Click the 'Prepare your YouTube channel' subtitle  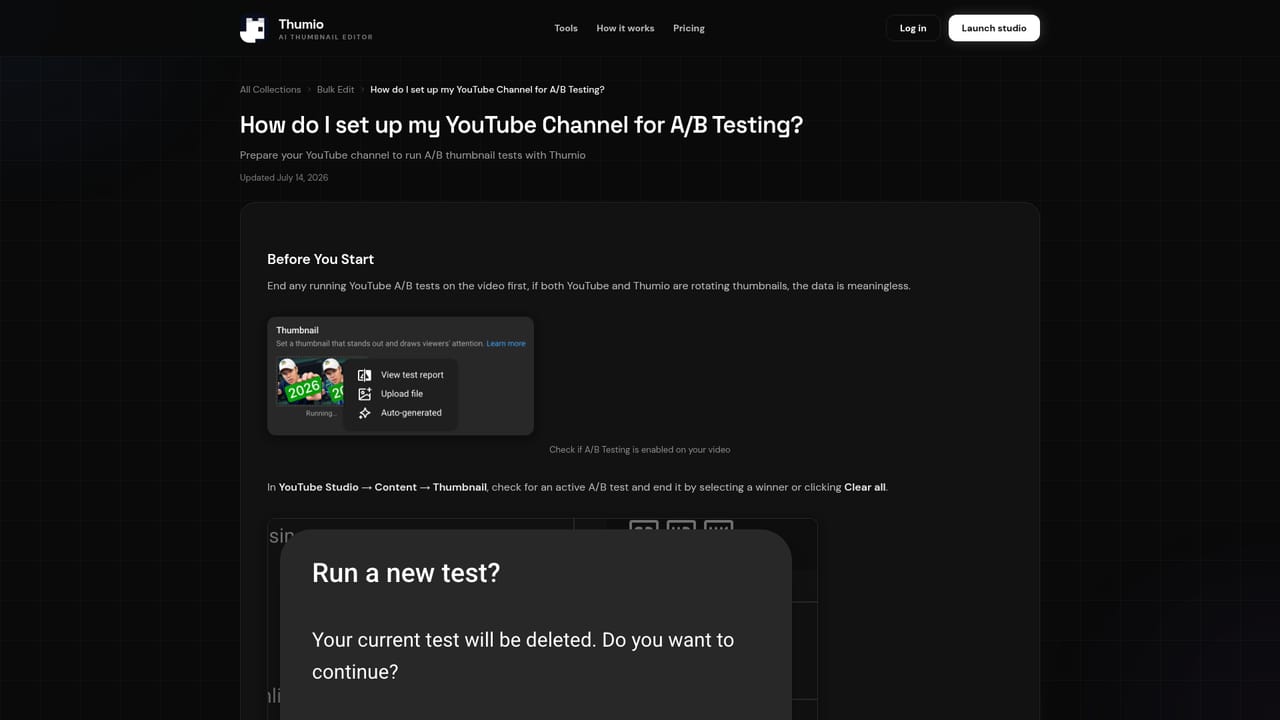[x=413, y=155]
